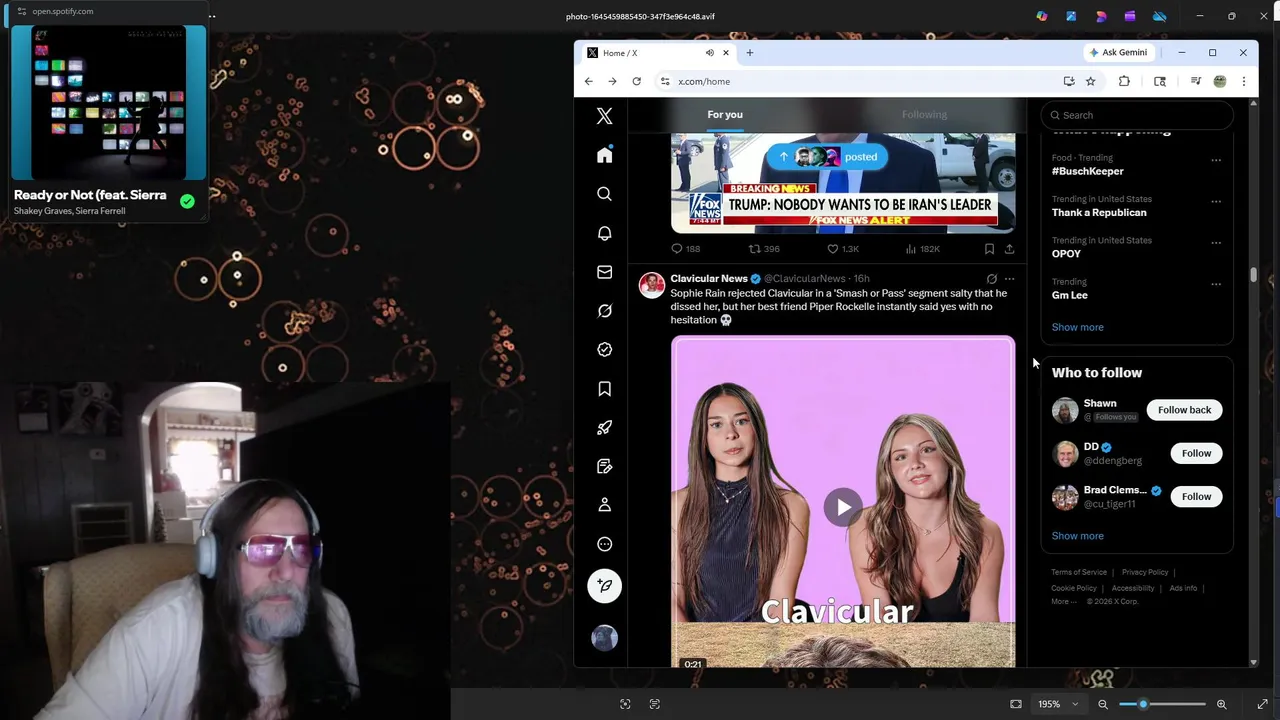1280x720 pixels.
Task: Bookmark this tab with the star icon
Action: point(1090,81)
